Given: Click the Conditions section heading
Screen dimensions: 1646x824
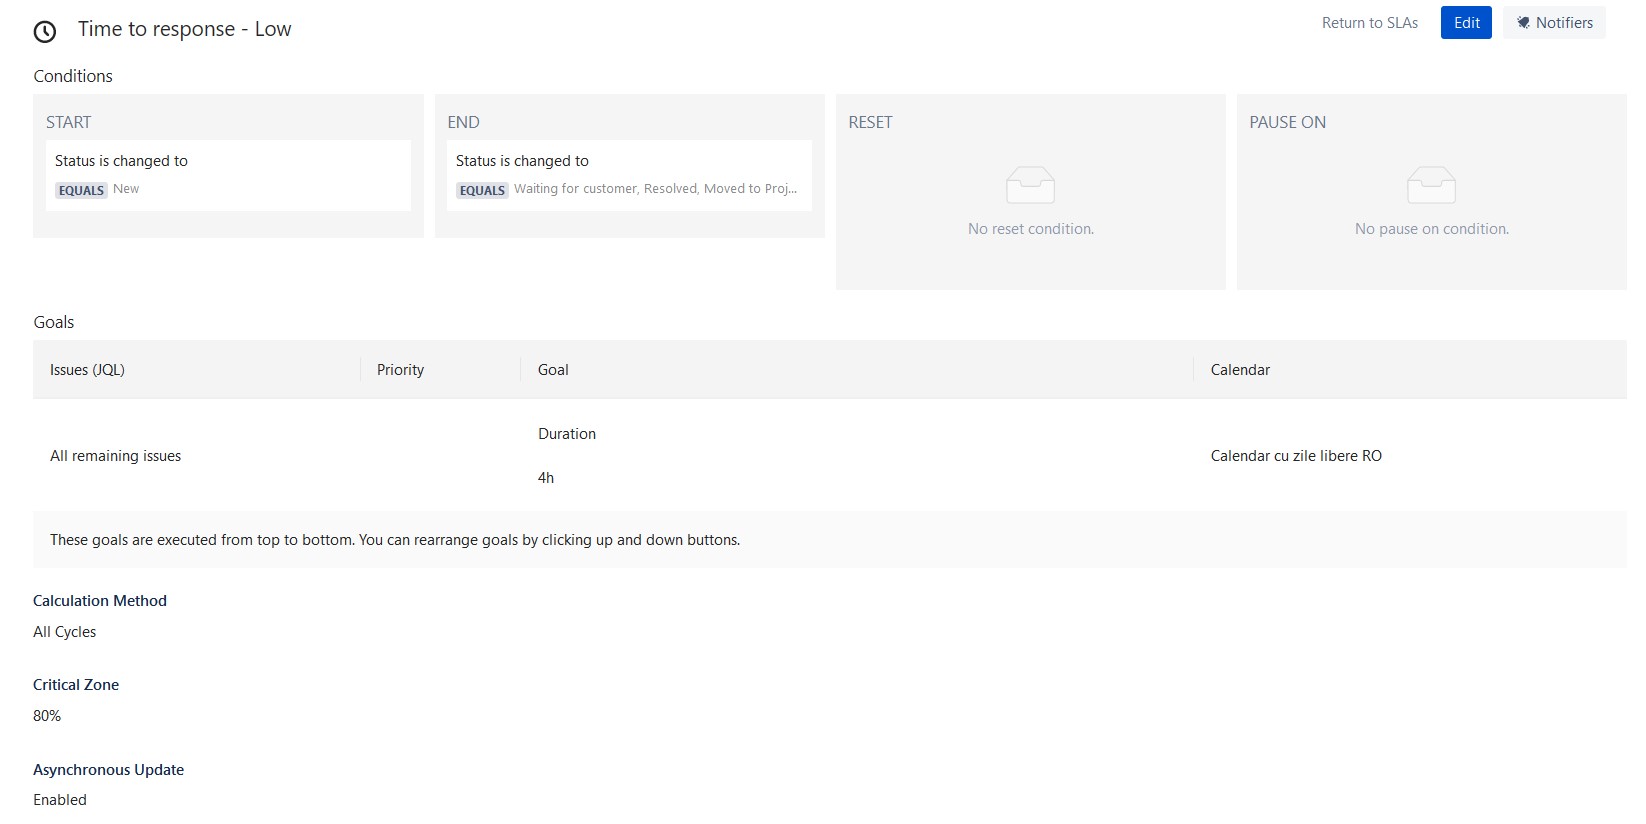Looking at the screenshot, I should click(x=73, y=76).
